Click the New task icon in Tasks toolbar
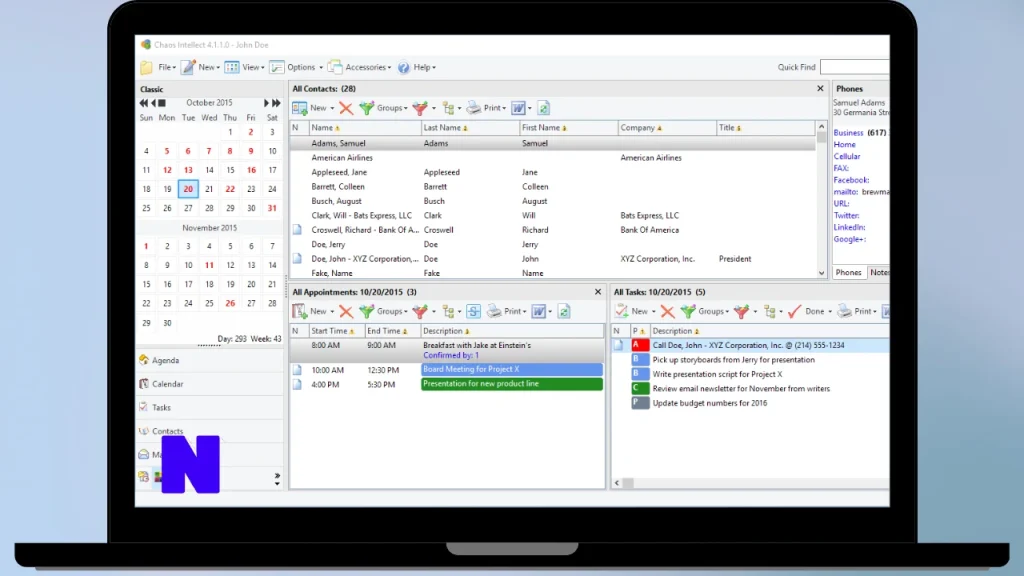The height and width of the screenshot is (576, 1024). tap(622, 312)
